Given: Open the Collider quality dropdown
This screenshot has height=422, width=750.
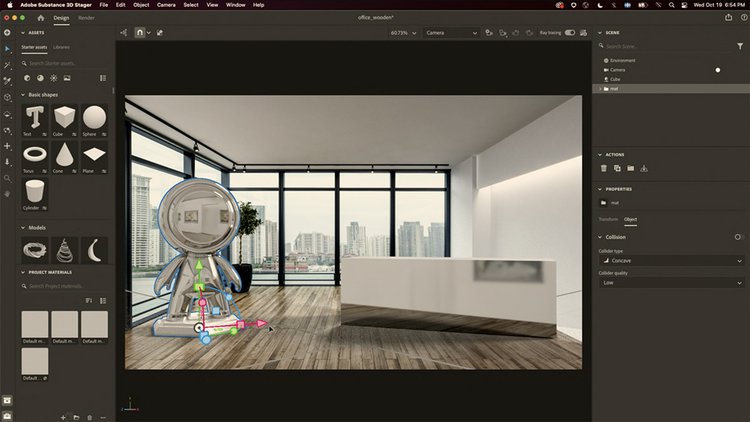Looking at the screenshot, I should point(670,283).
